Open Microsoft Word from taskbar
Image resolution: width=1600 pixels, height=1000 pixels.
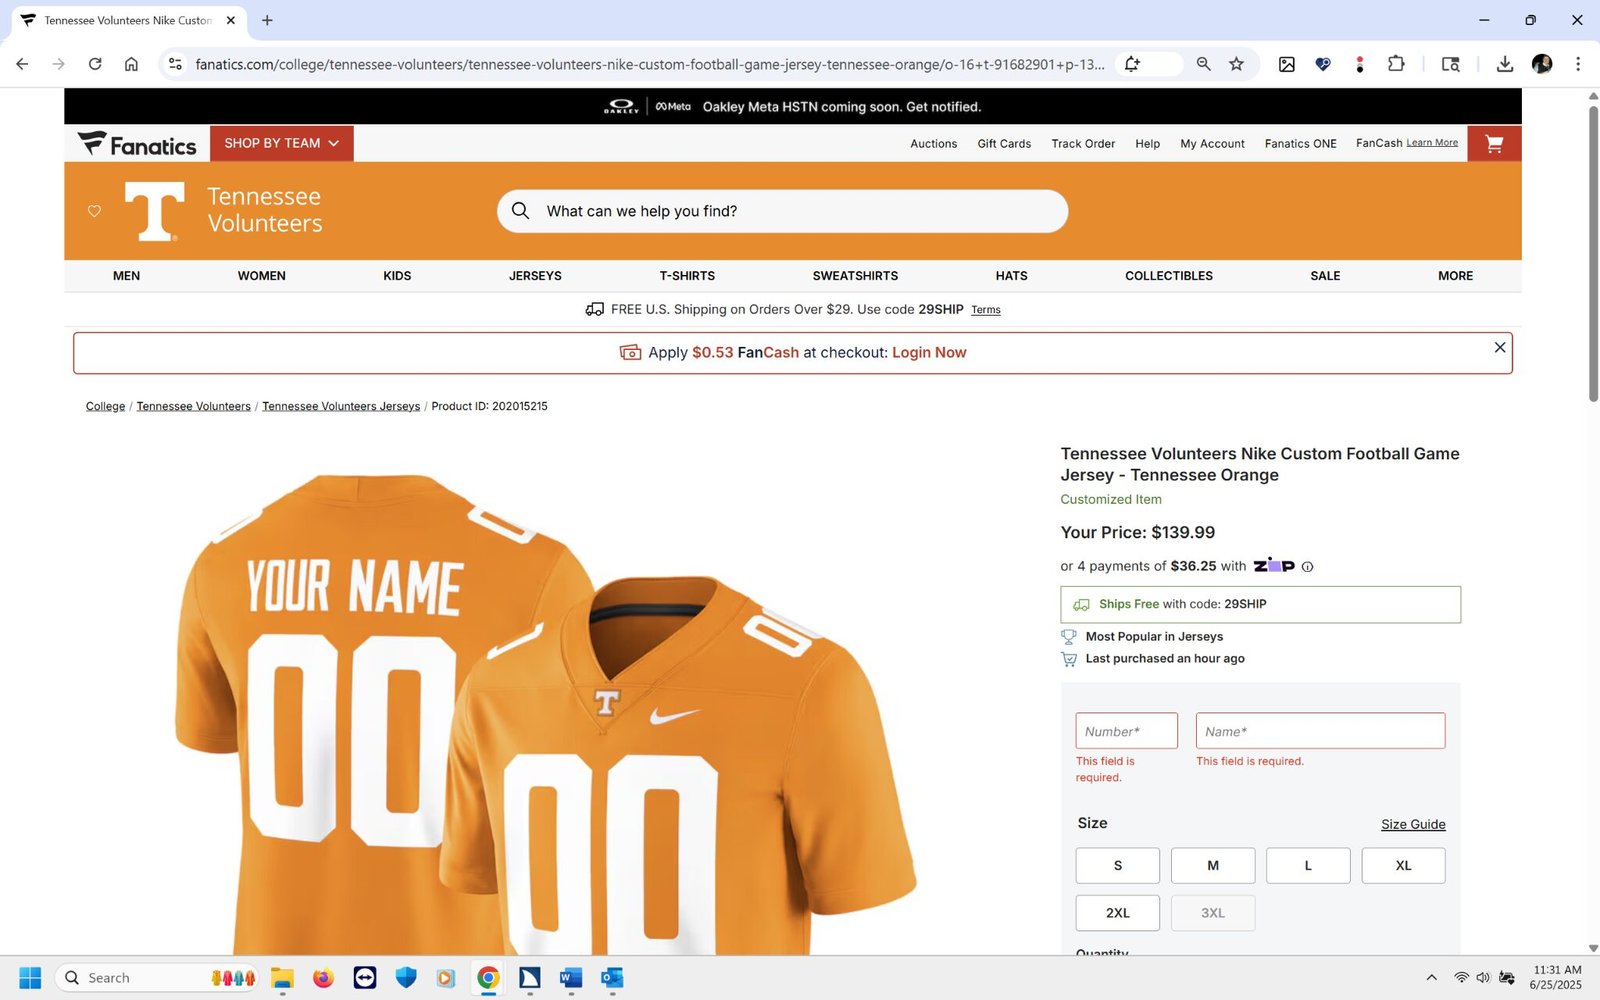pos(571,978)
